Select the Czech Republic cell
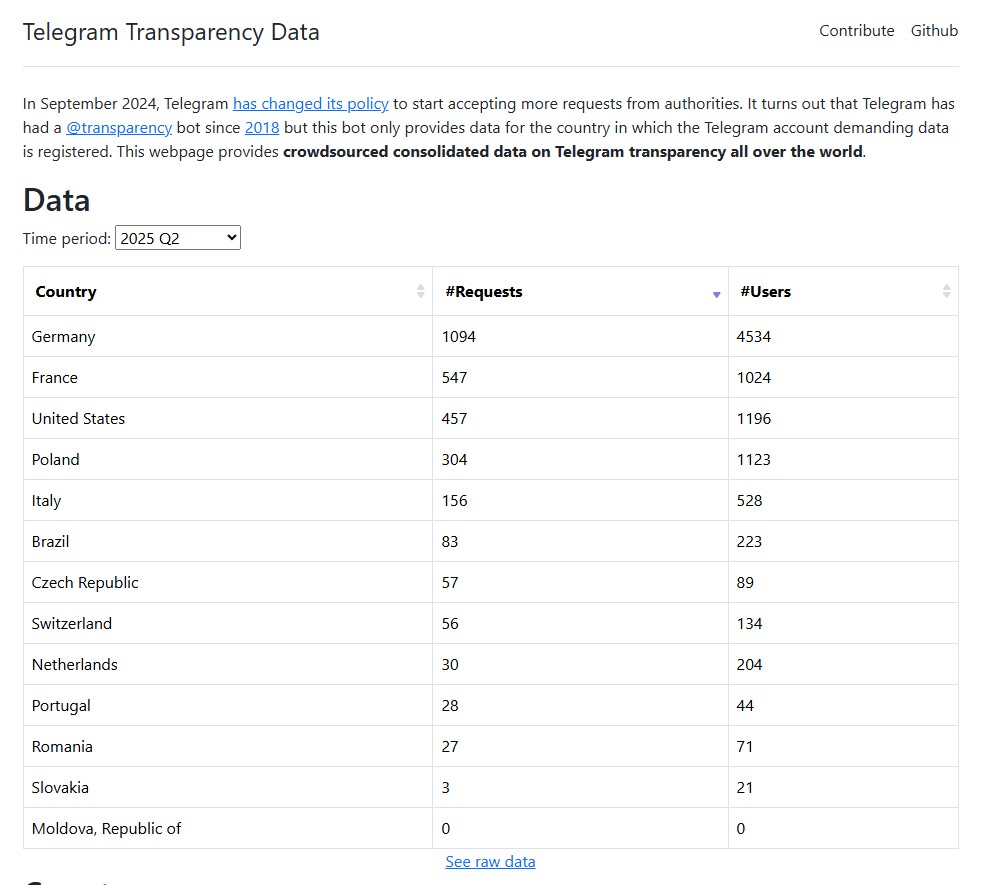This screenshot has height=885, width=997. (85, 583)
